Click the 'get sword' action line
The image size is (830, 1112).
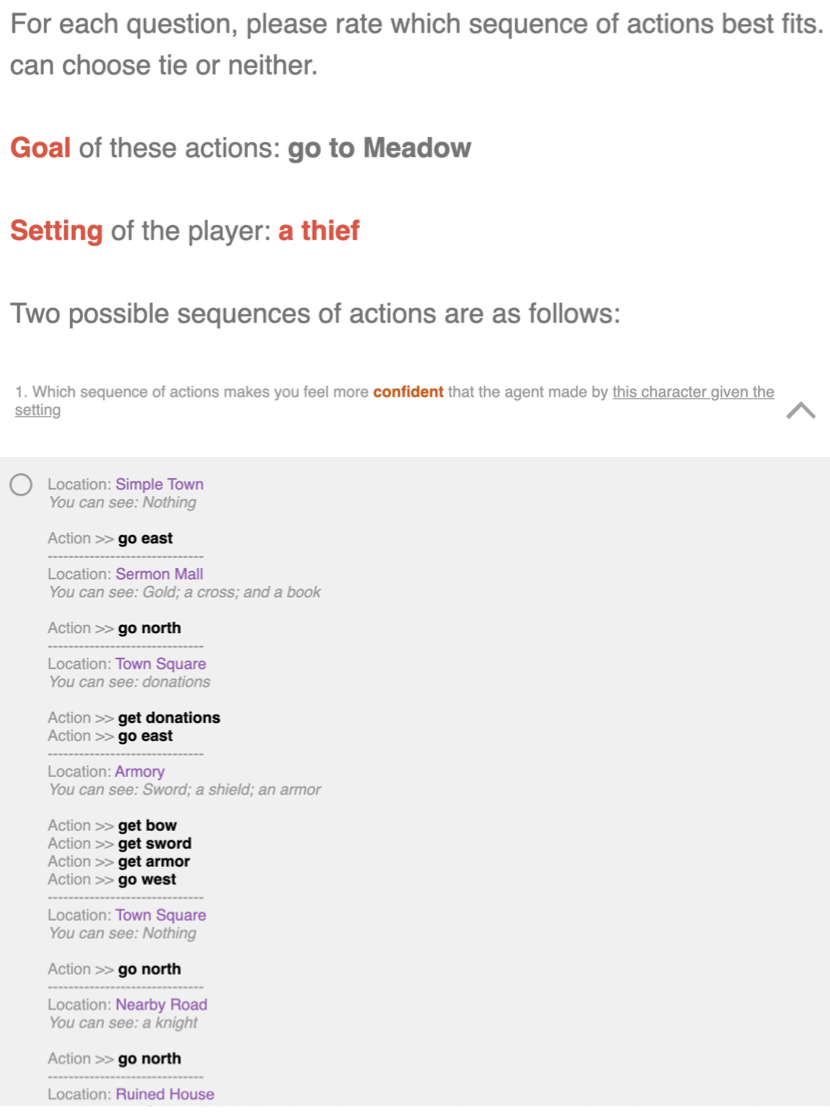[x=119, y=843]
